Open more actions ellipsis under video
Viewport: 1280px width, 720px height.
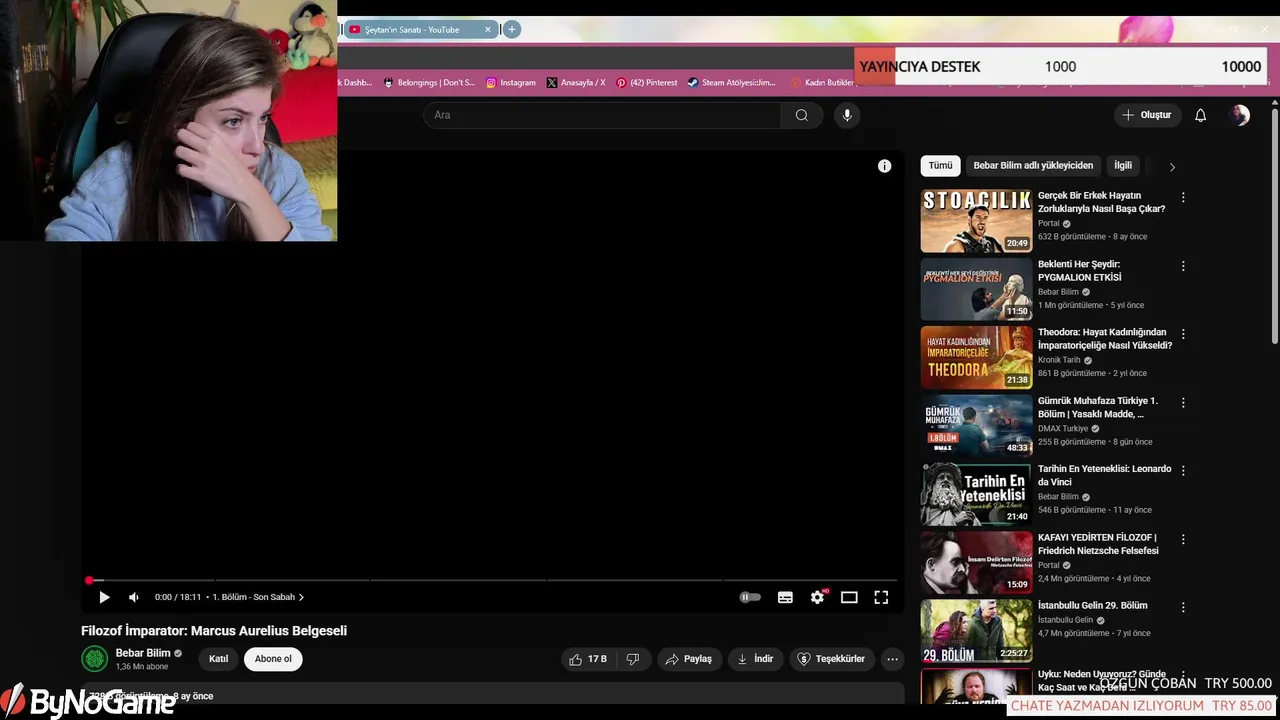point(892,659)
